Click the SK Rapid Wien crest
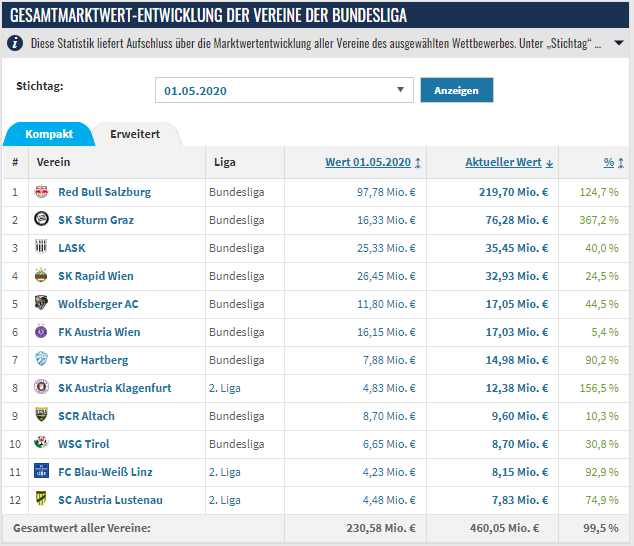 pyautogui.click(x=41, y=275)
